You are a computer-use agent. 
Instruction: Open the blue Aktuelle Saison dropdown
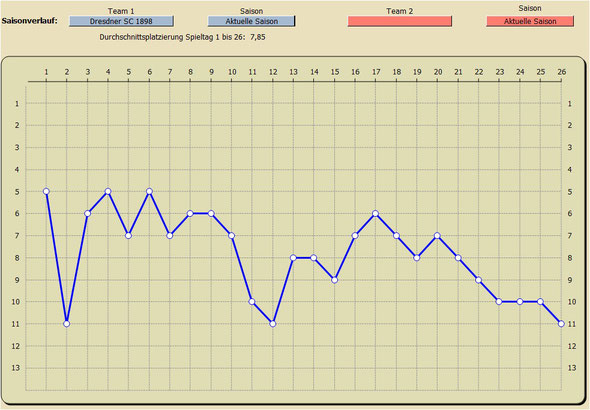coord(251,21)
